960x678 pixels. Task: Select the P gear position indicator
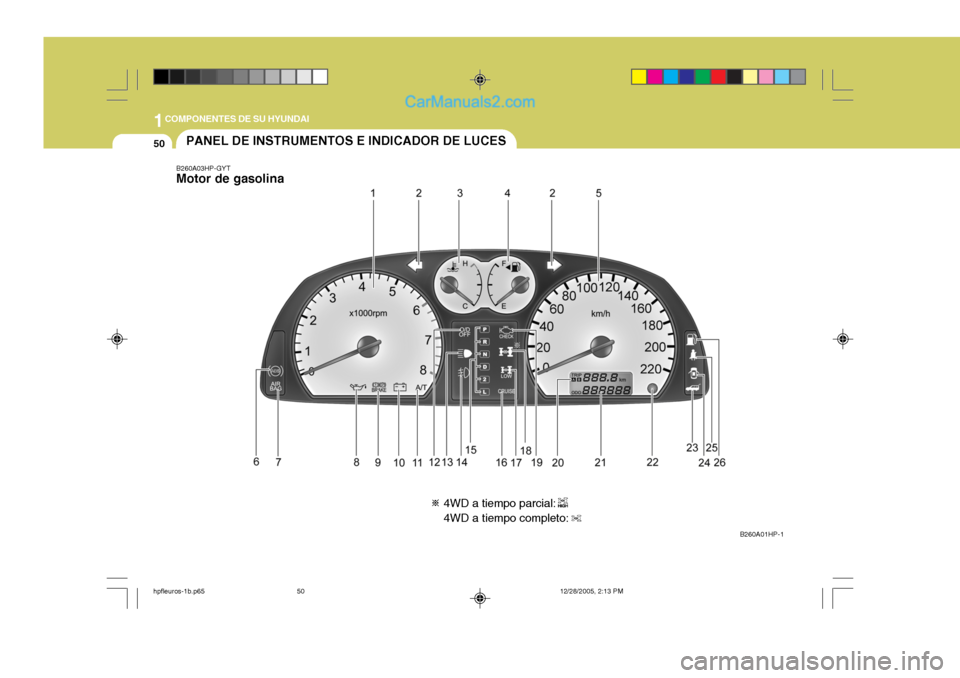pos(484,330)
